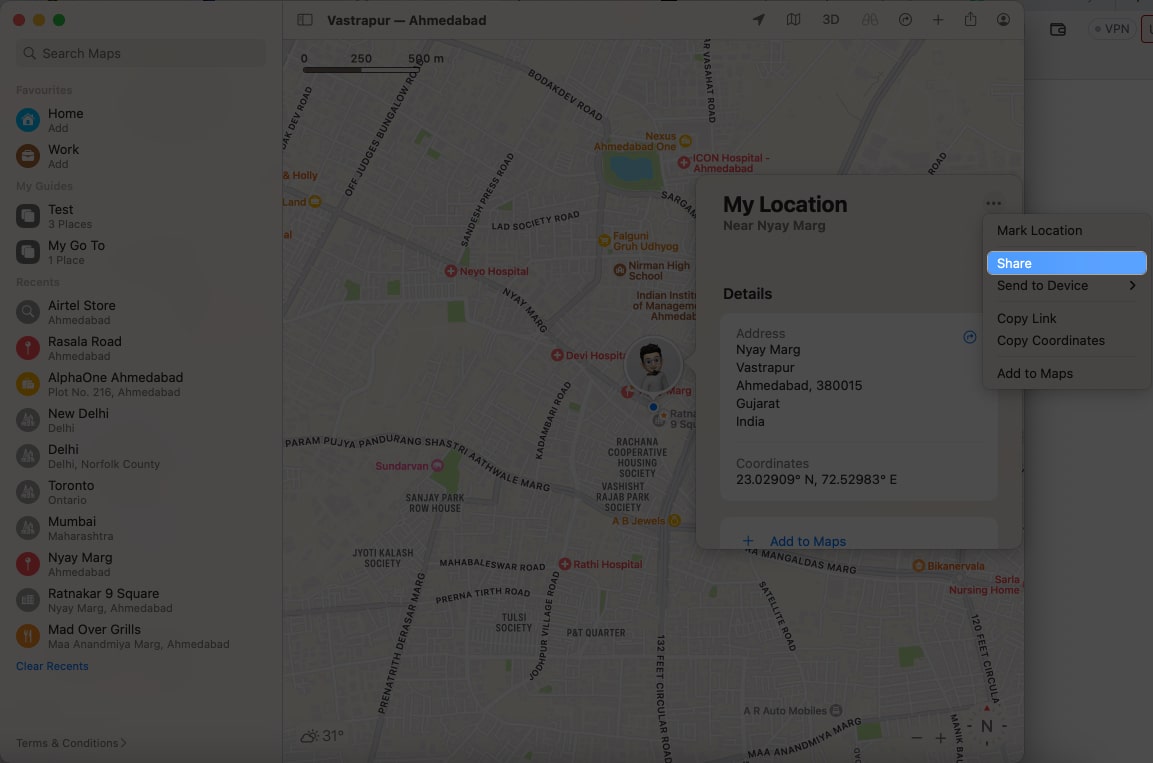Viewport: 1153px width, 763px height.
Task: Choose Copy Link from the menu
Action: pyautogui.click(x=1066, y=319)
